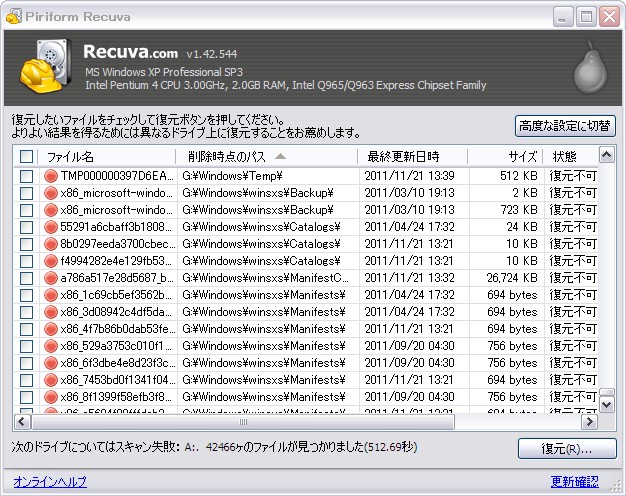Click the horizontal scrollbar right arrow
Image resolution: width=626 pixels, height=496 pixels.
tap(589, 422)
